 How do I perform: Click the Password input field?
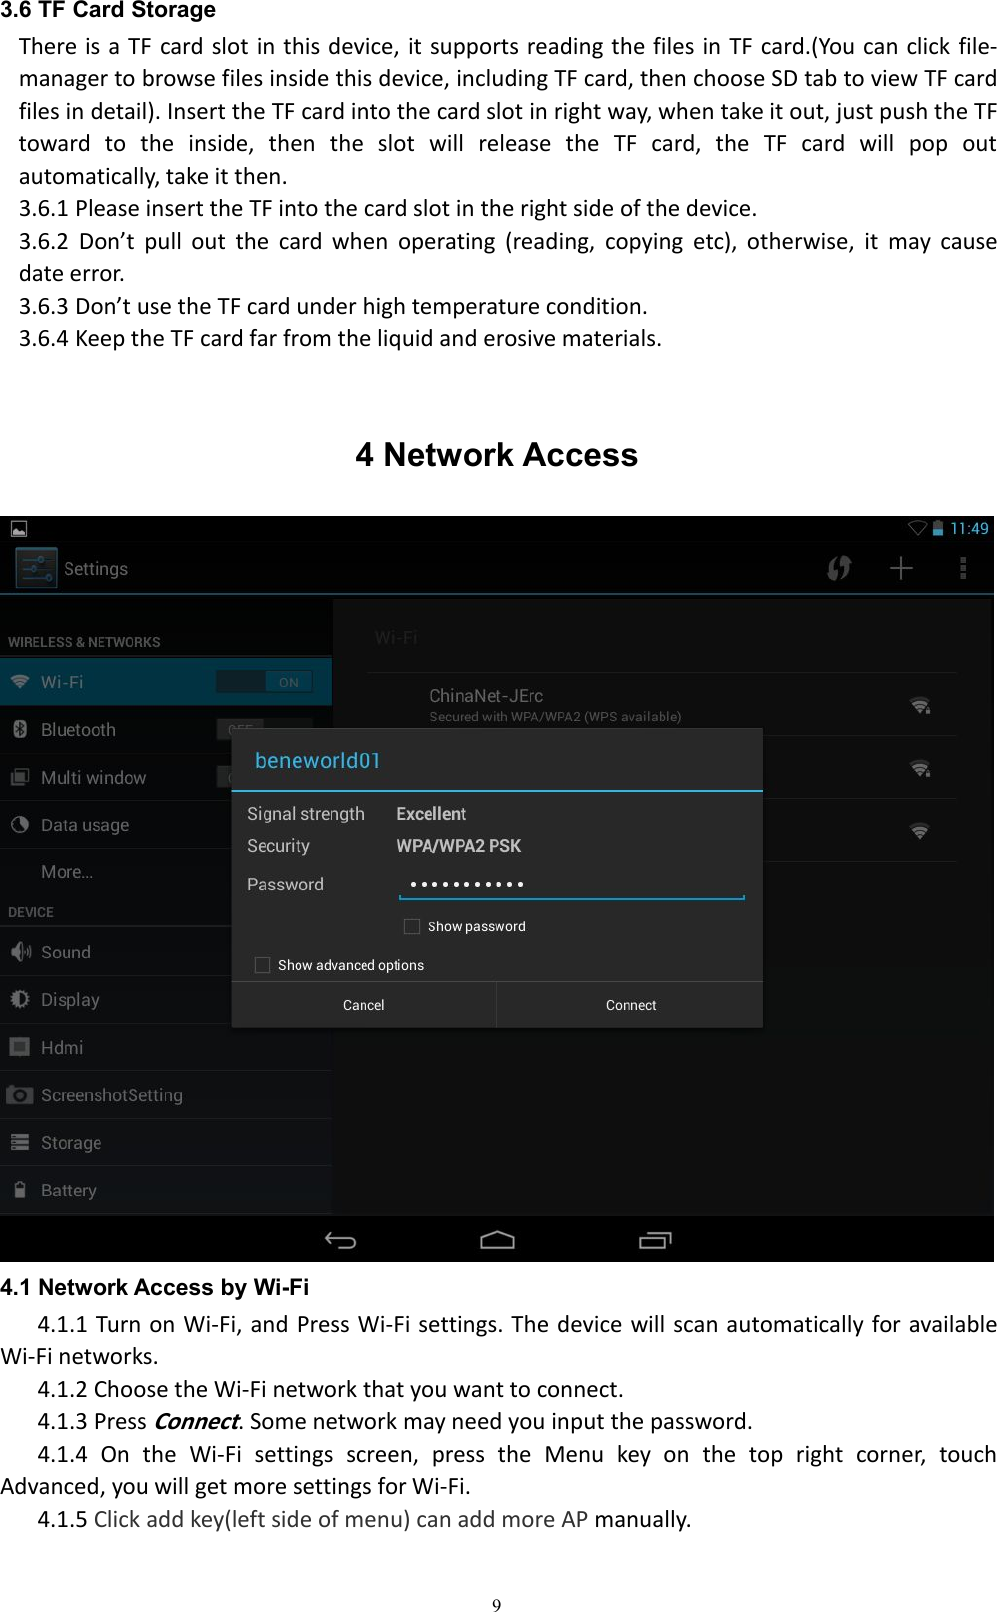(572, 884)
